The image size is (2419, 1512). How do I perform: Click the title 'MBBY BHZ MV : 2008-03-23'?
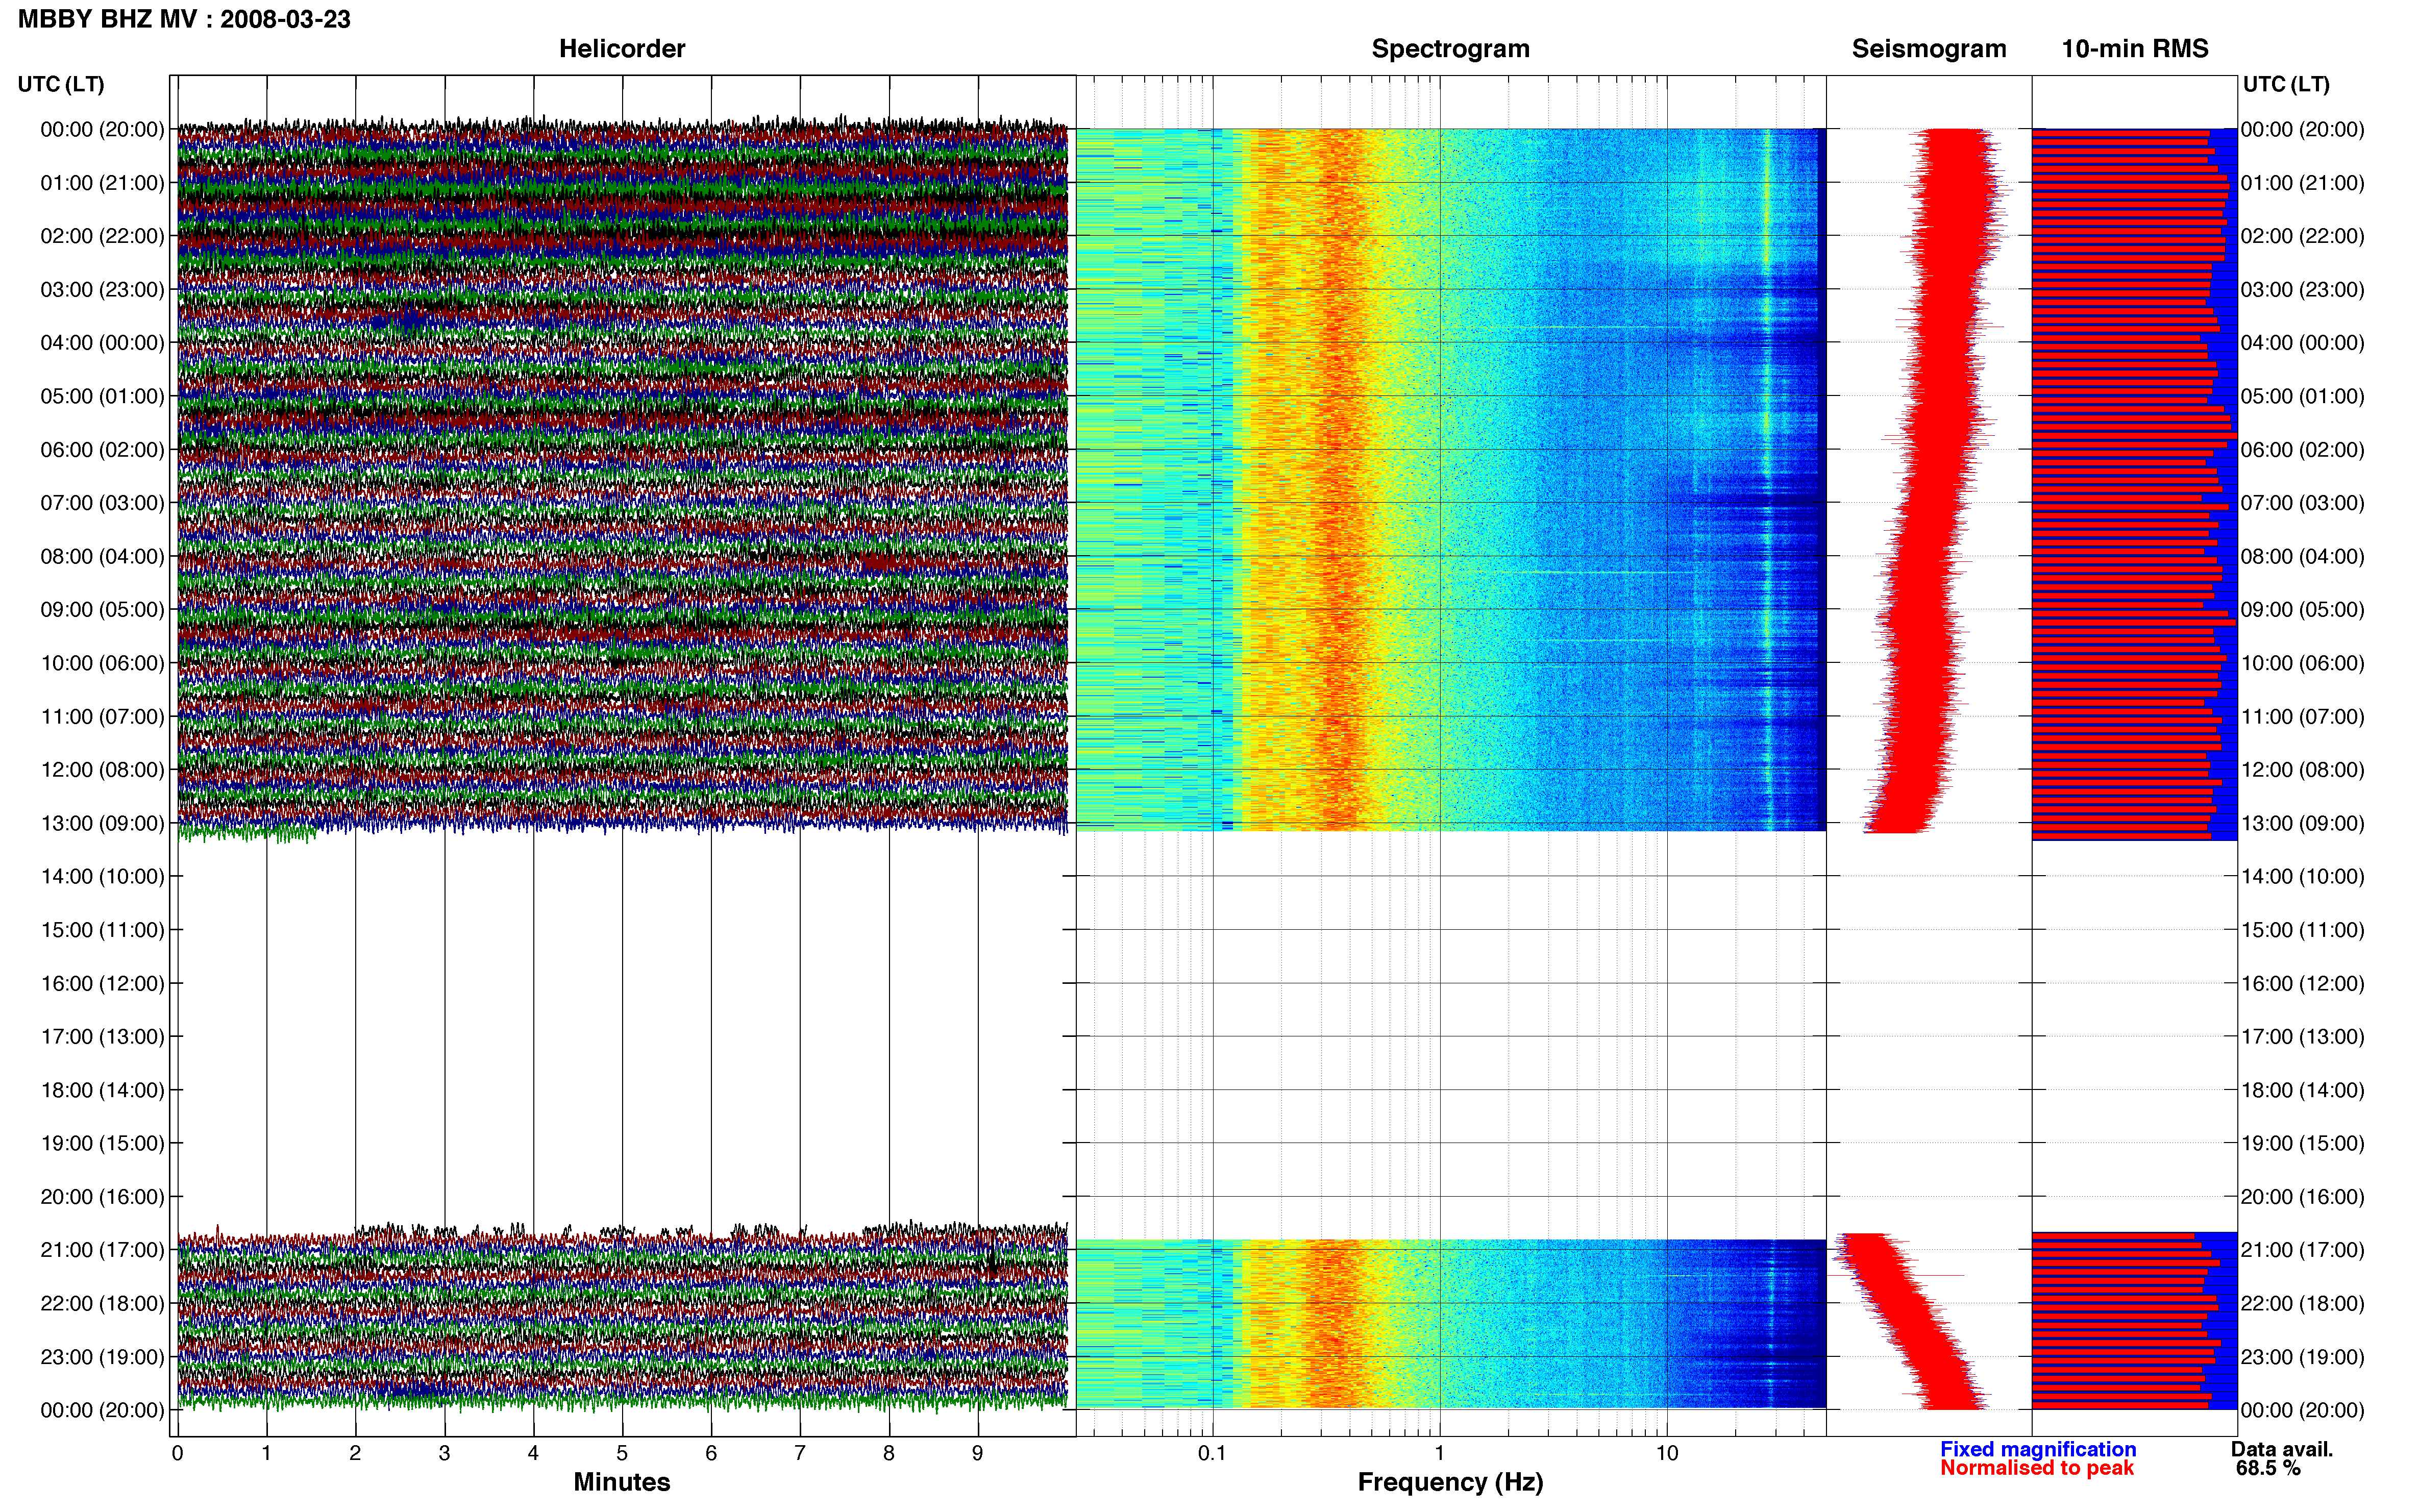184,19
